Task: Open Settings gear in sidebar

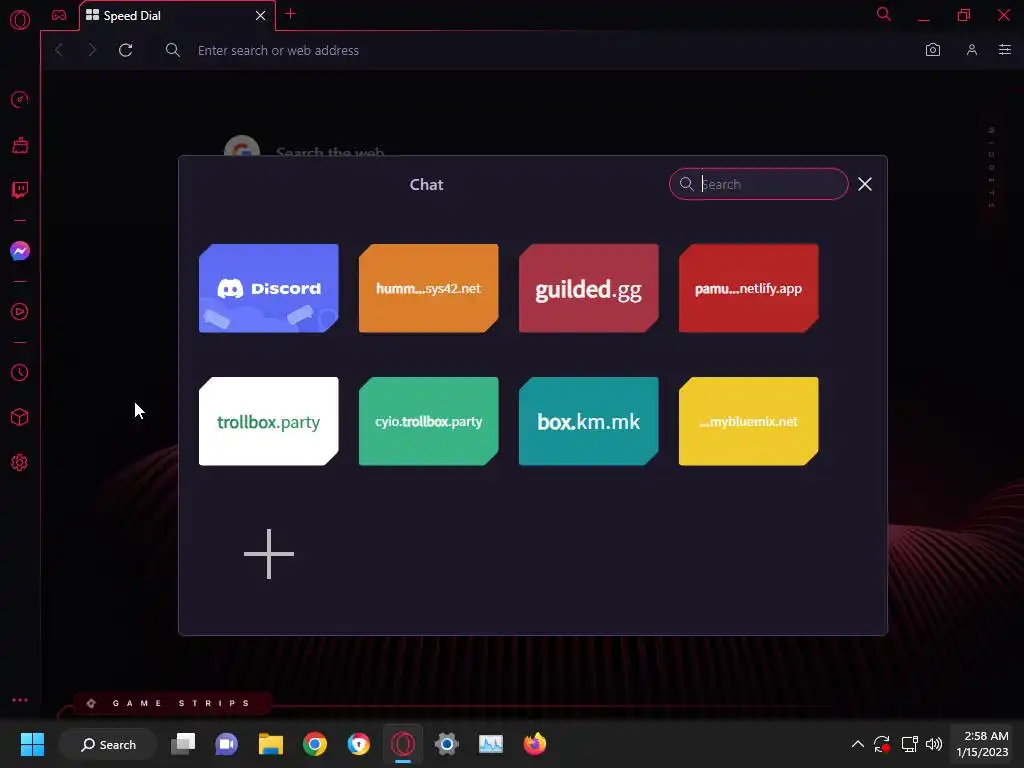Action: (20, 462)
